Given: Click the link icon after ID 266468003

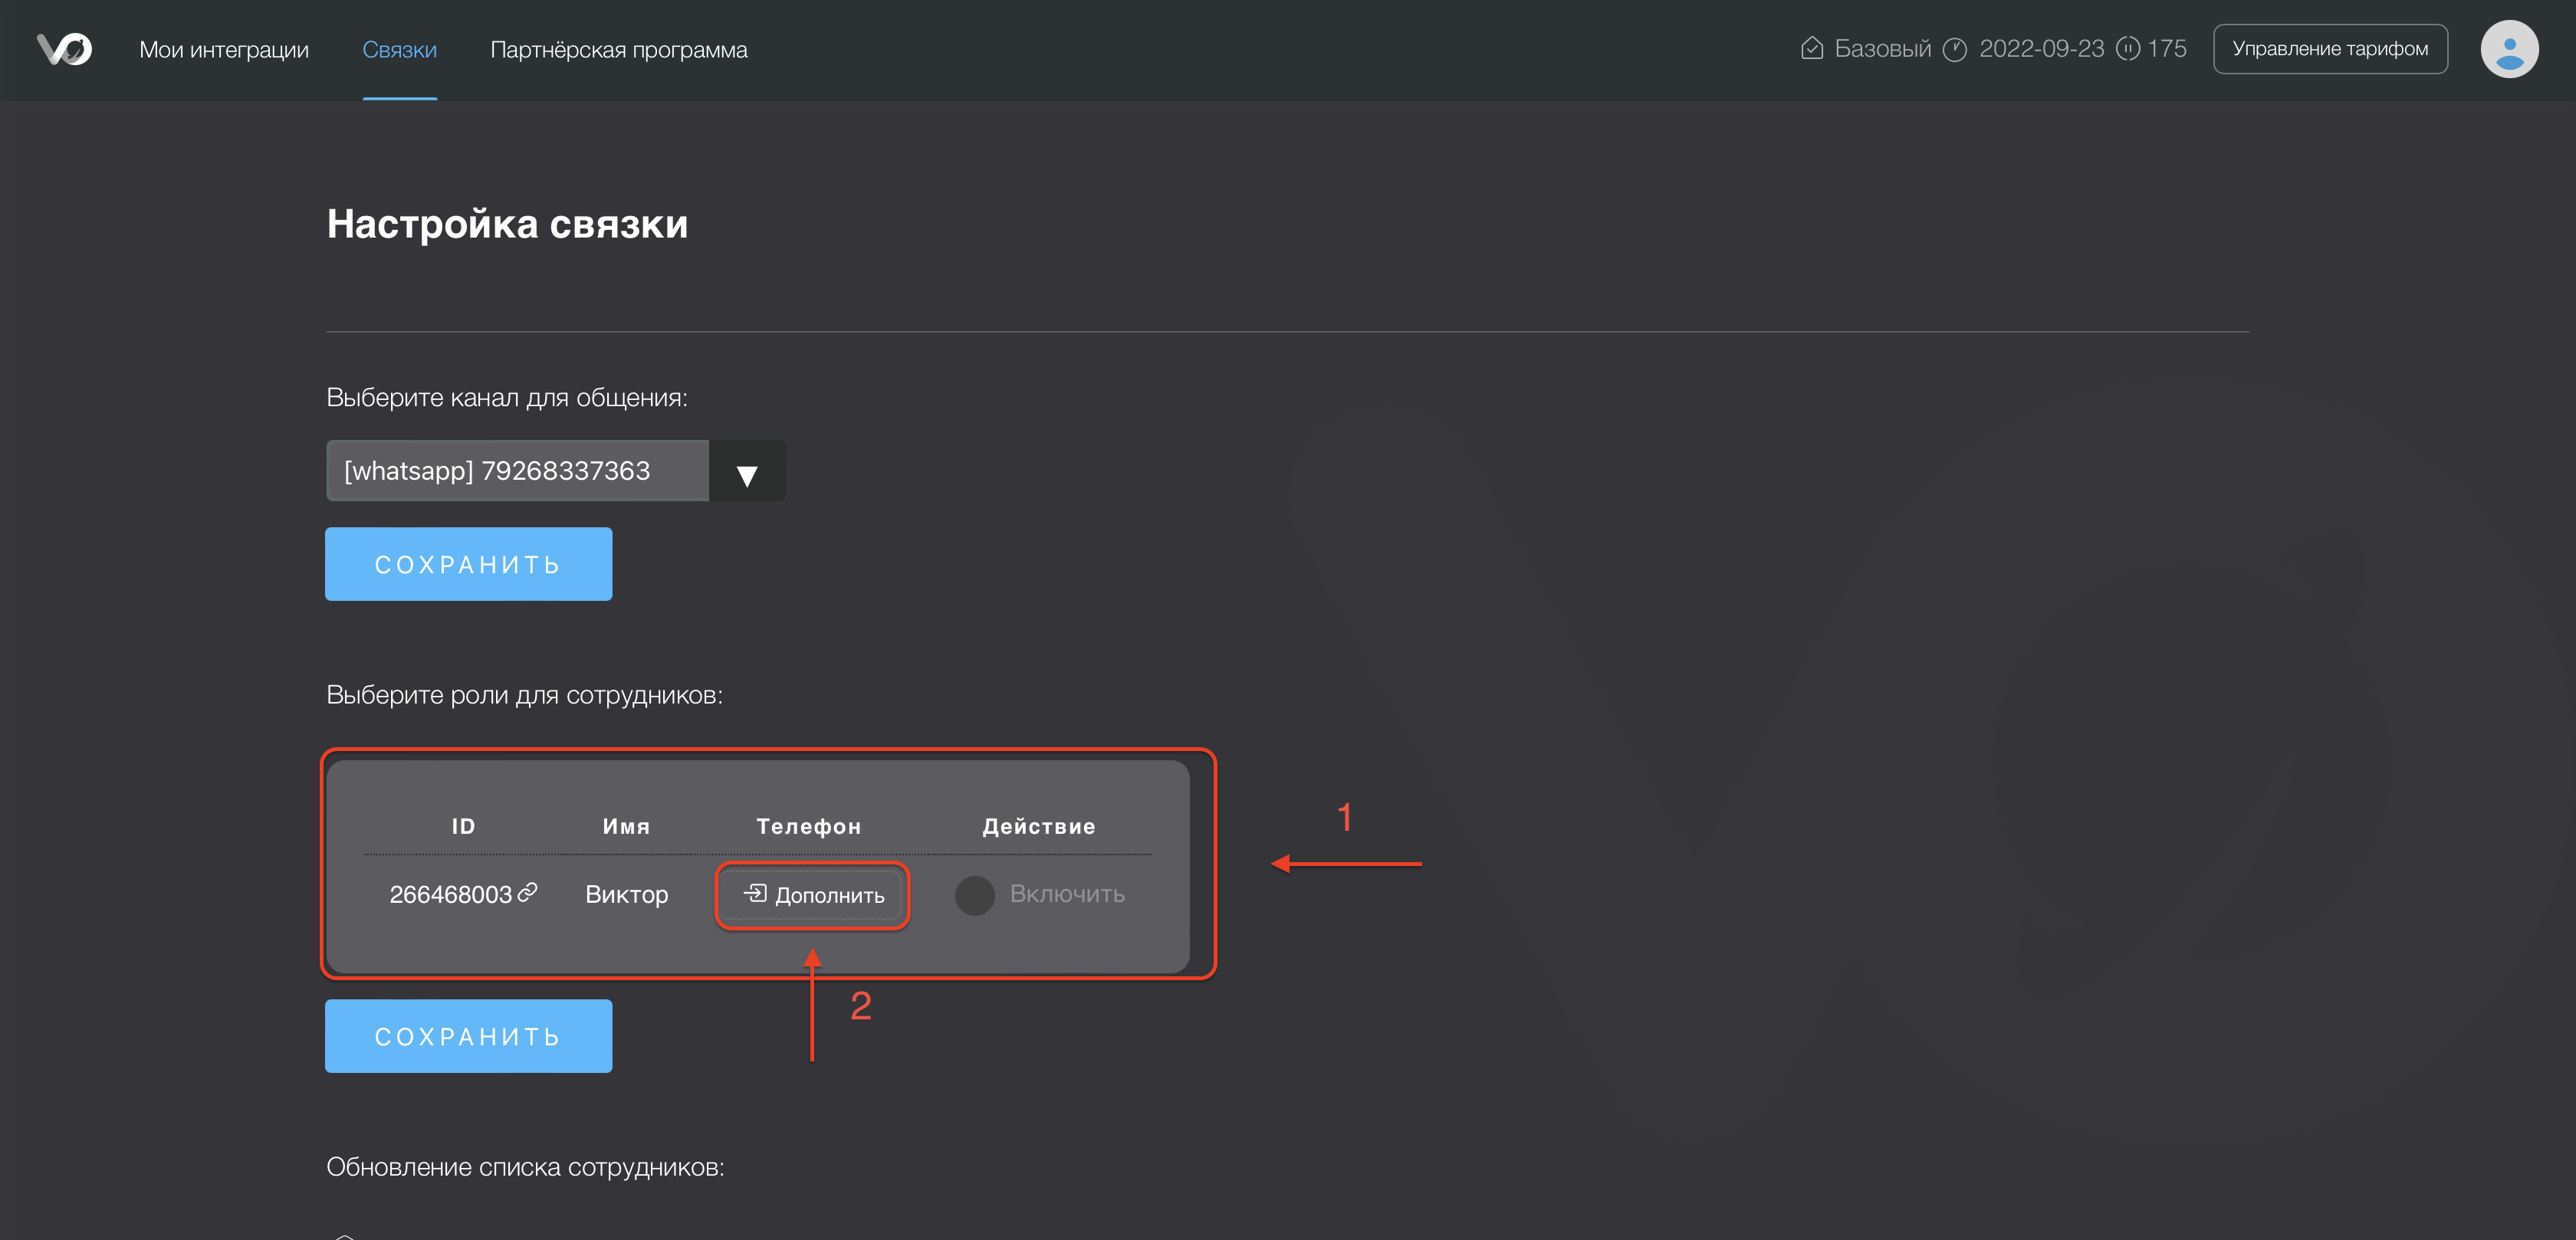Looking at the screenshot, I should tap(528, 892).
